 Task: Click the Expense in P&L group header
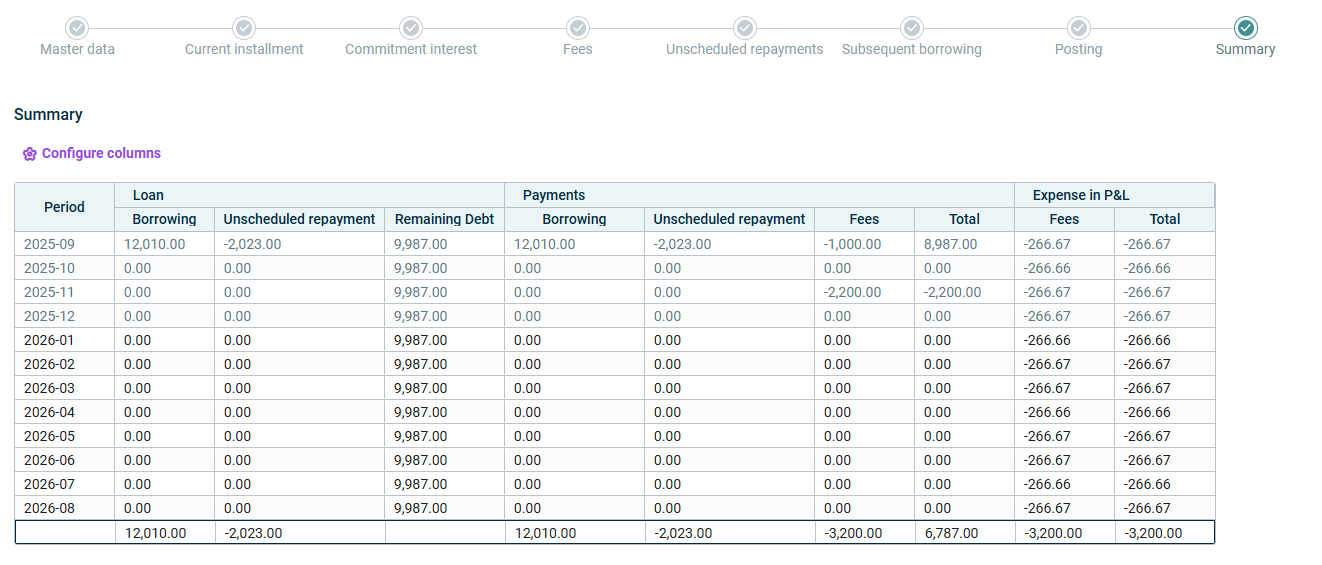click(x=1115, y=195)
